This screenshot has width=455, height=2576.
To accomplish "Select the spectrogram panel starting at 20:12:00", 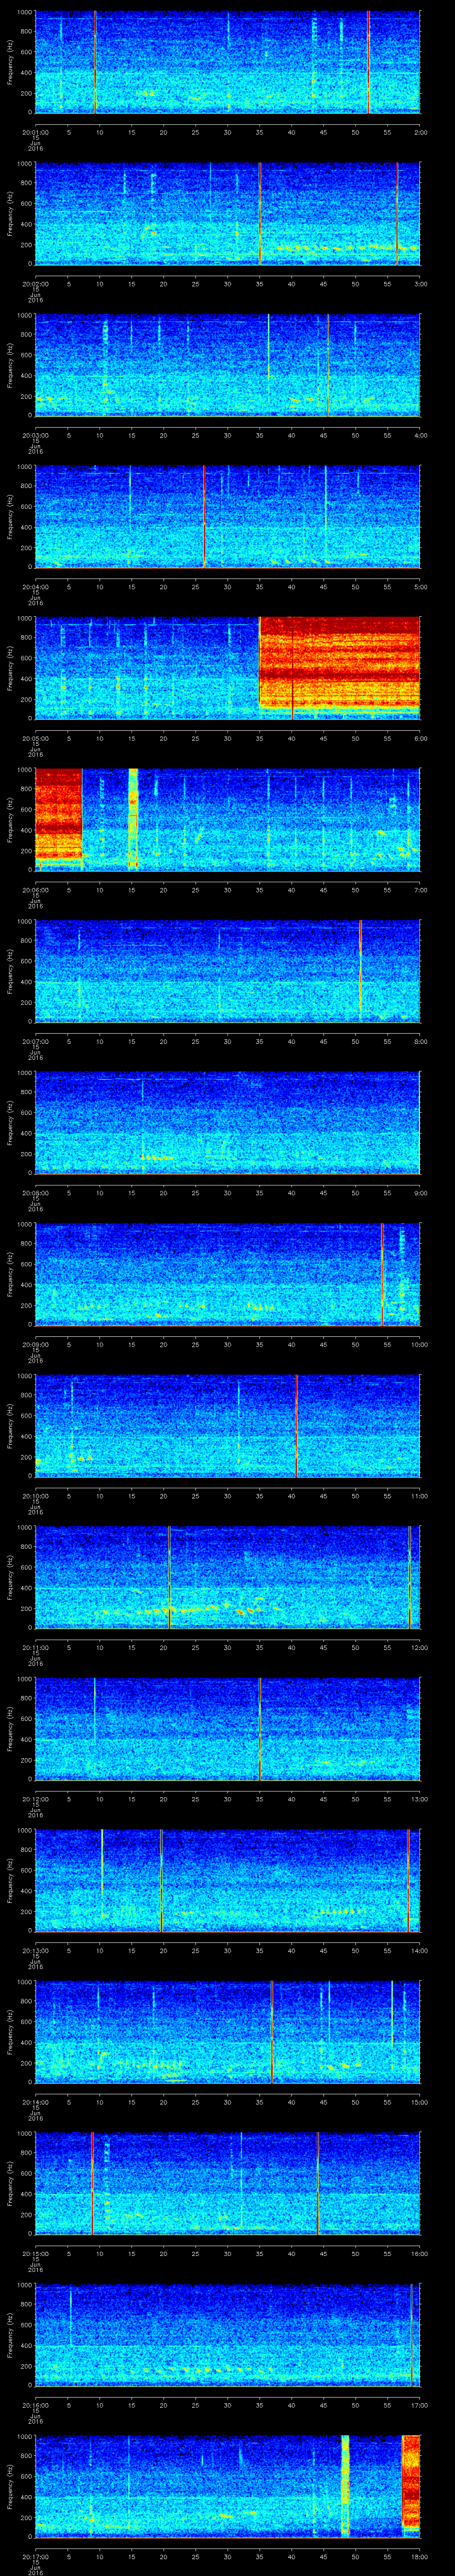I will [x=227, y=1729].
